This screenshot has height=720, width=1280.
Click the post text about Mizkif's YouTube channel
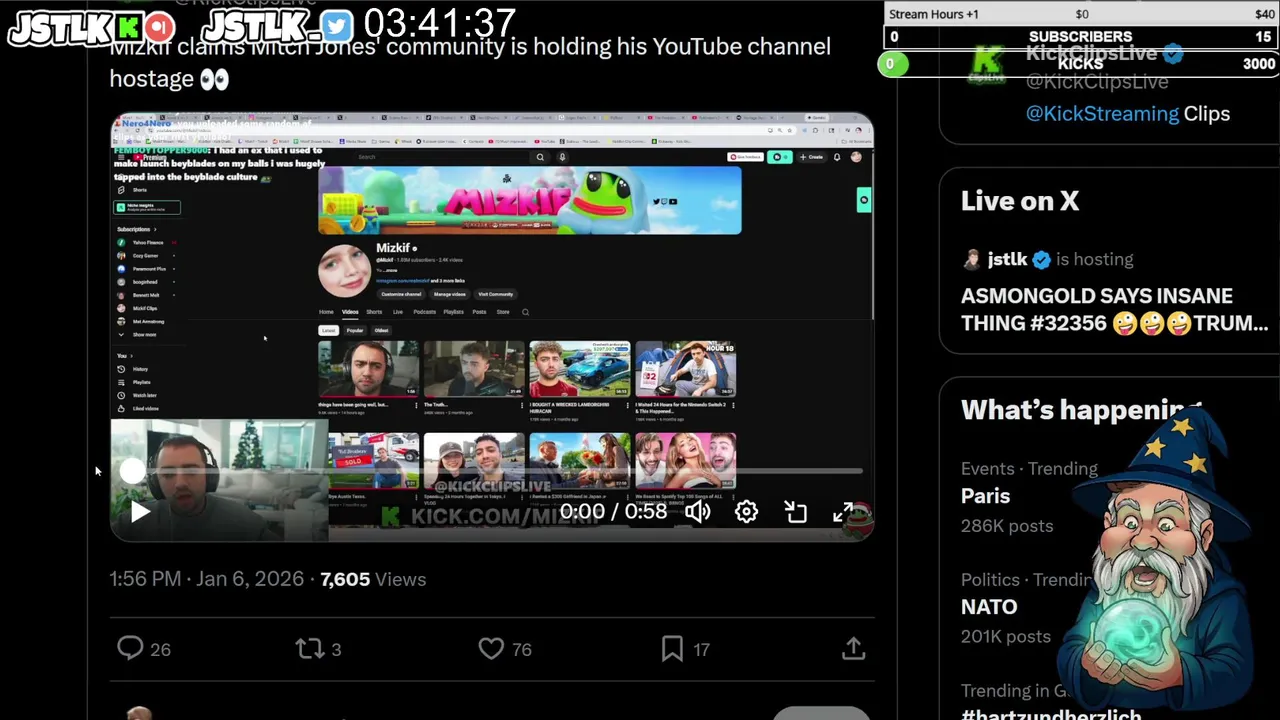470,63
